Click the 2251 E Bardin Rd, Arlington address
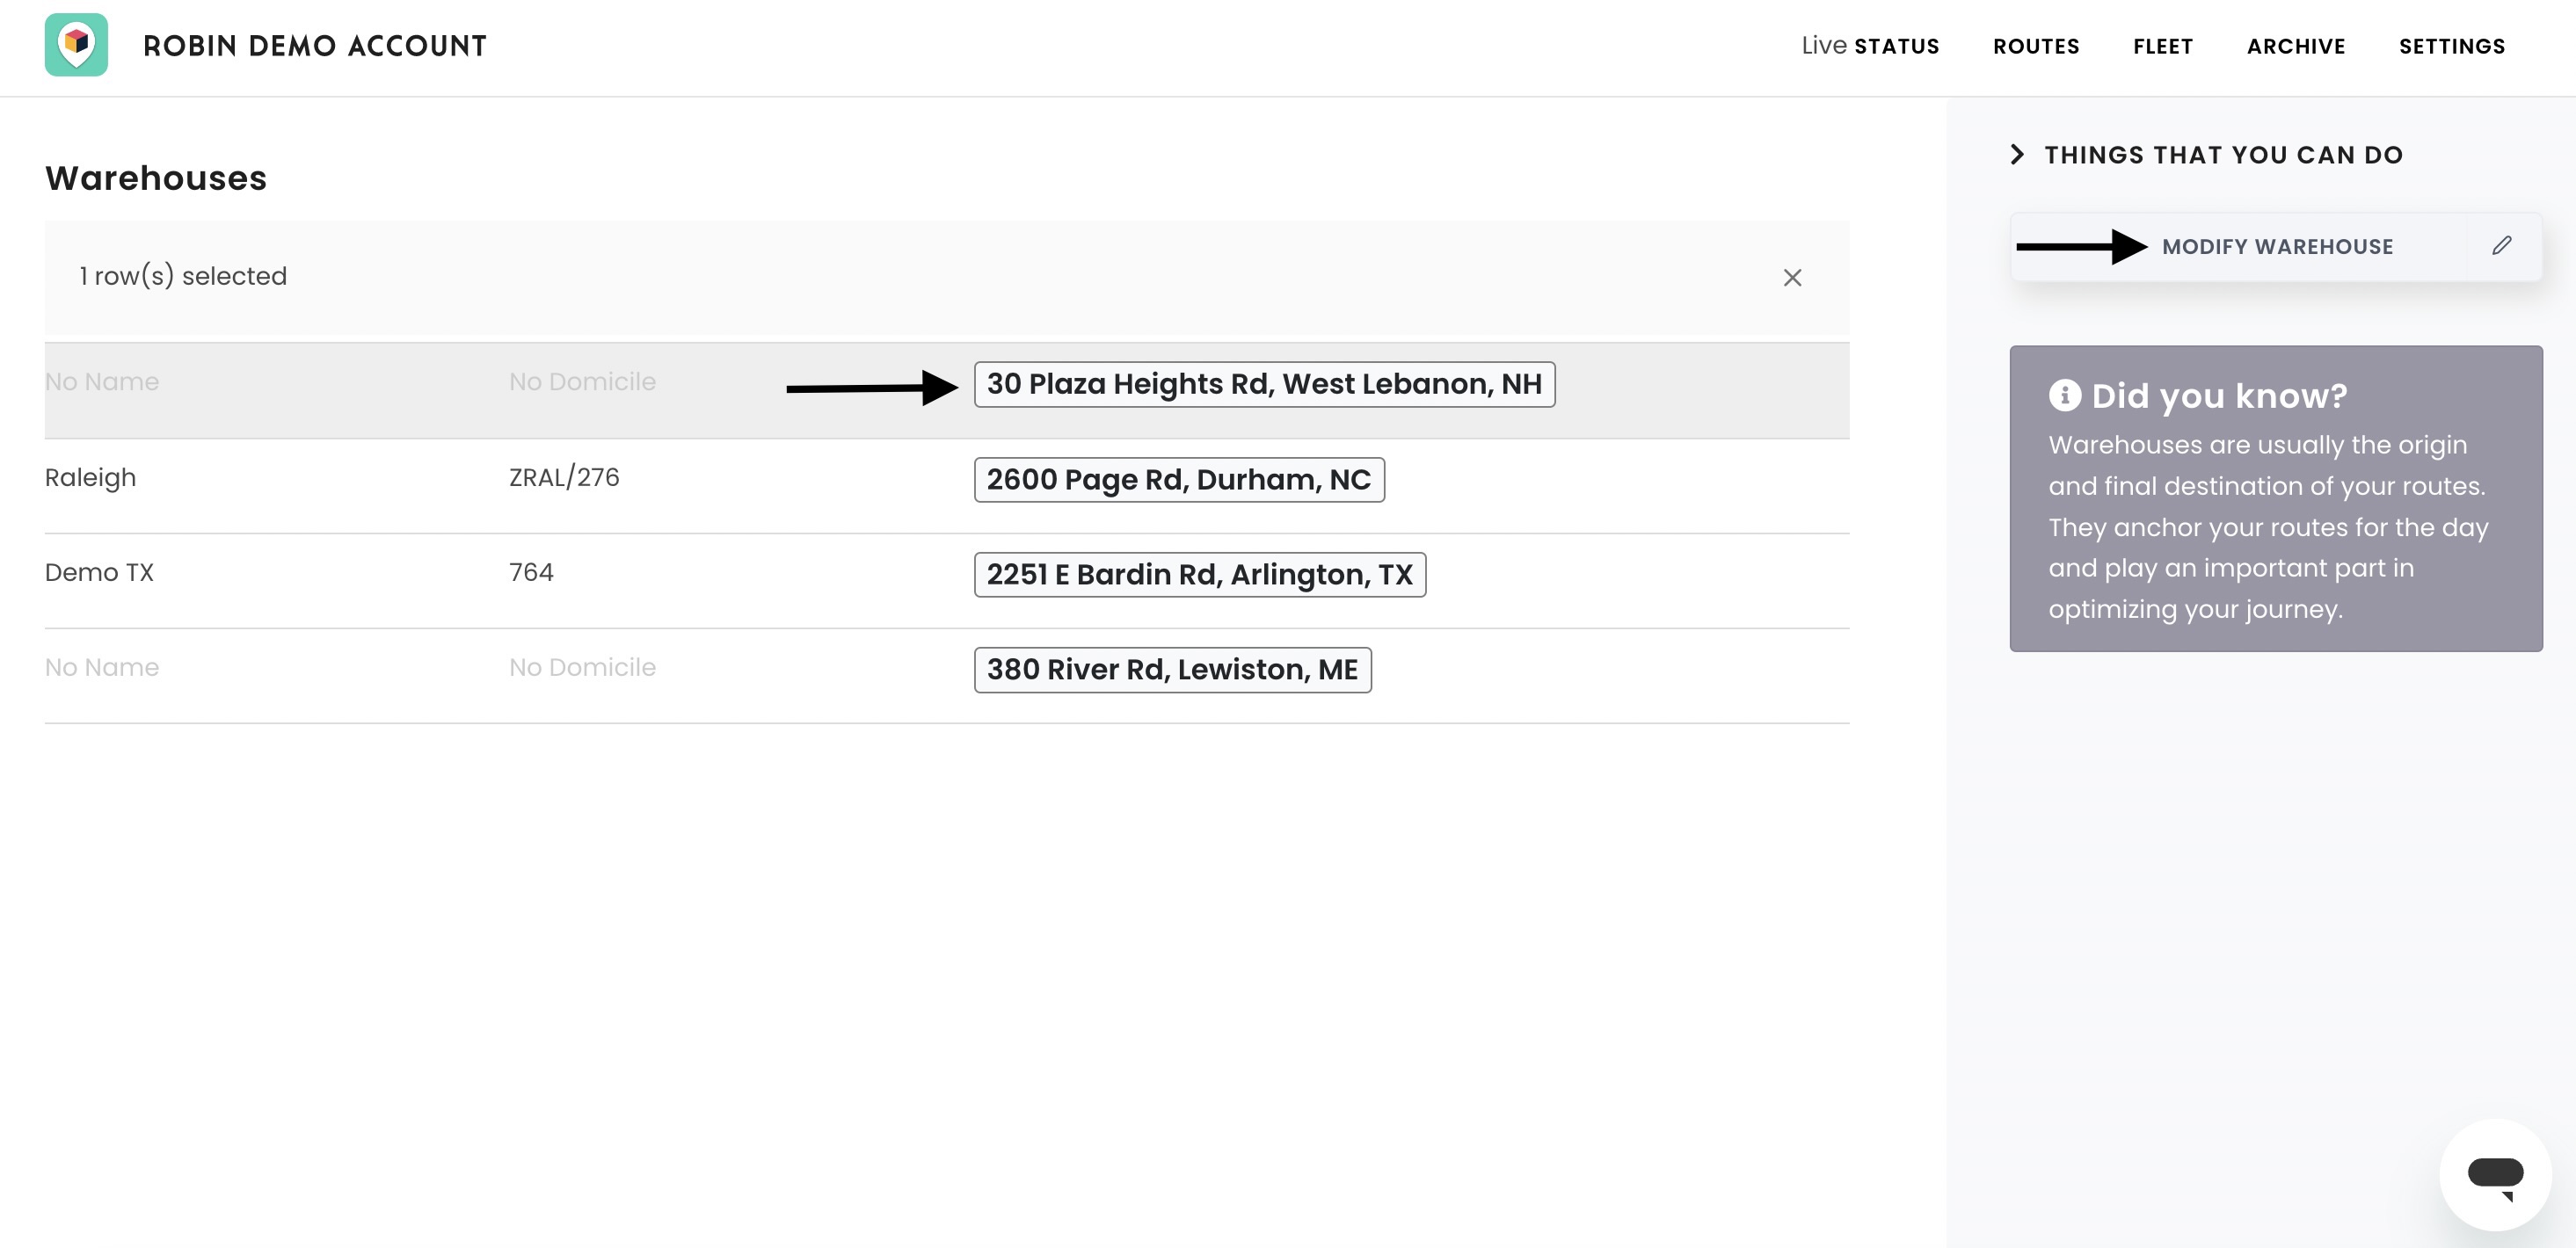This screenshot has width=2576, height=1248. pos(1200,575)
